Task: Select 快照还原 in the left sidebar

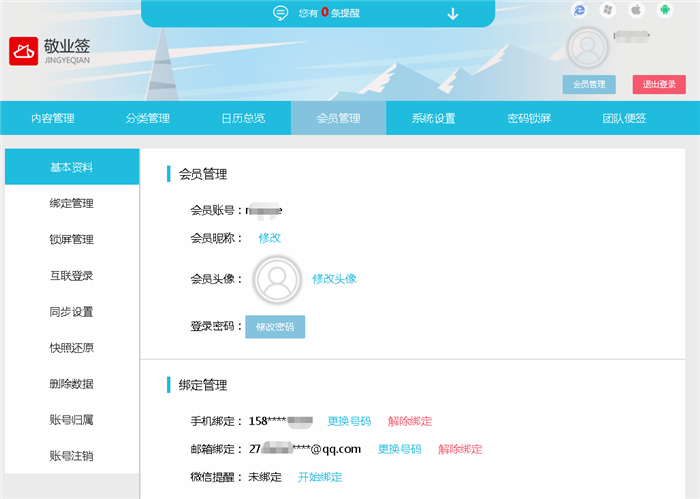Action: [71, 348]
